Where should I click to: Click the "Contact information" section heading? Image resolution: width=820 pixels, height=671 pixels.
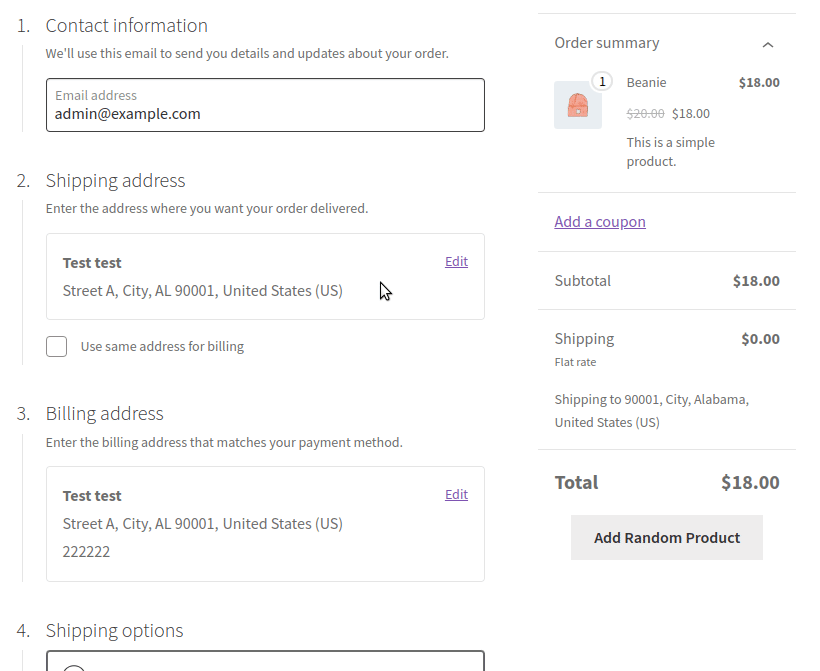(127, 26)
